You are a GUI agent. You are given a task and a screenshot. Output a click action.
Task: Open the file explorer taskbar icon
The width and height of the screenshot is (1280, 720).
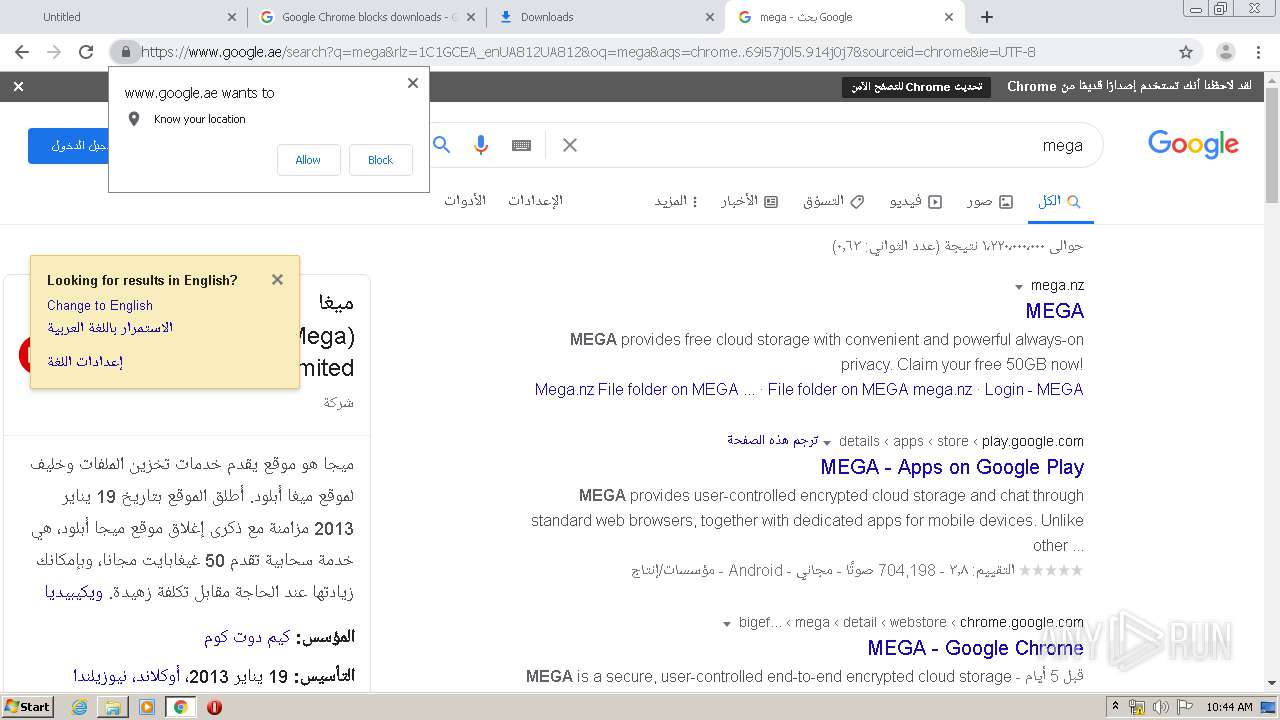coord(113,707)
